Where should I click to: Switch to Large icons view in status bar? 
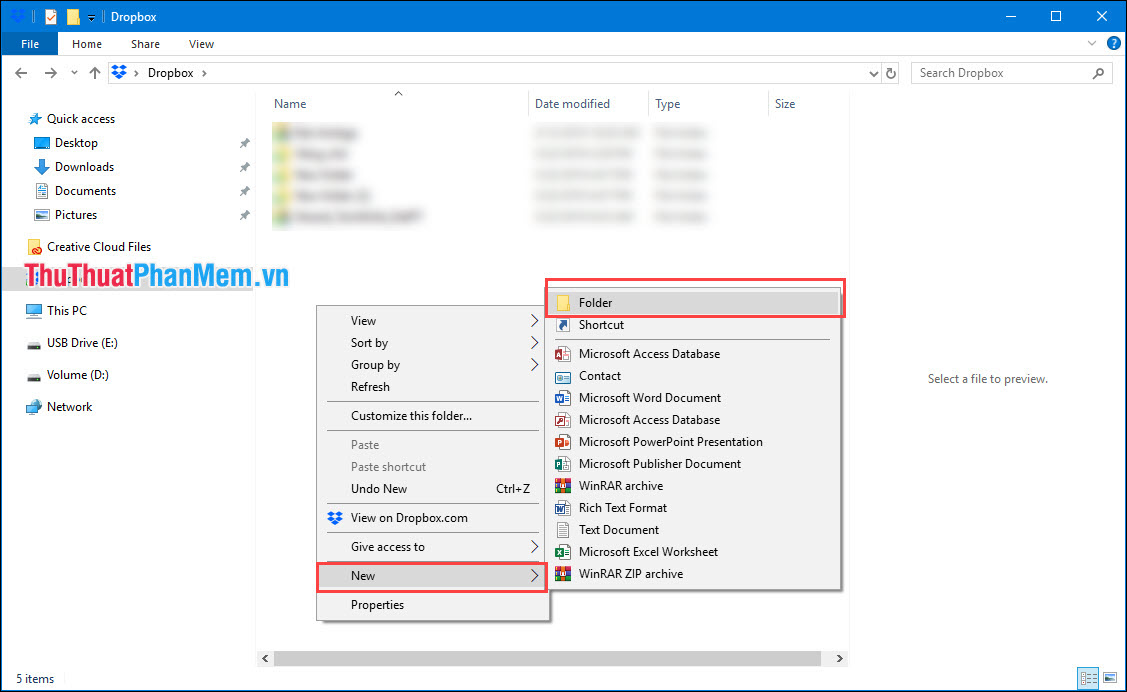[x=1110, y=678]
